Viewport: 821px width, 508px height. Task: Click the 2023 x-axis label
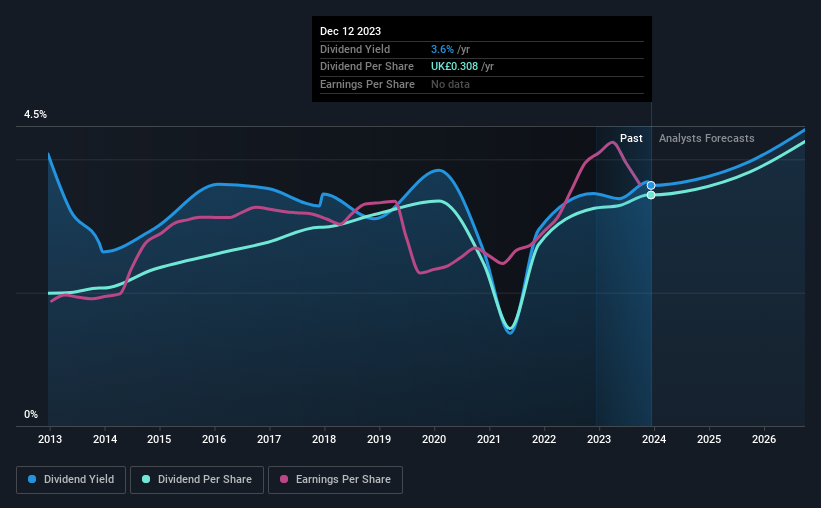(x=598, y=439)
